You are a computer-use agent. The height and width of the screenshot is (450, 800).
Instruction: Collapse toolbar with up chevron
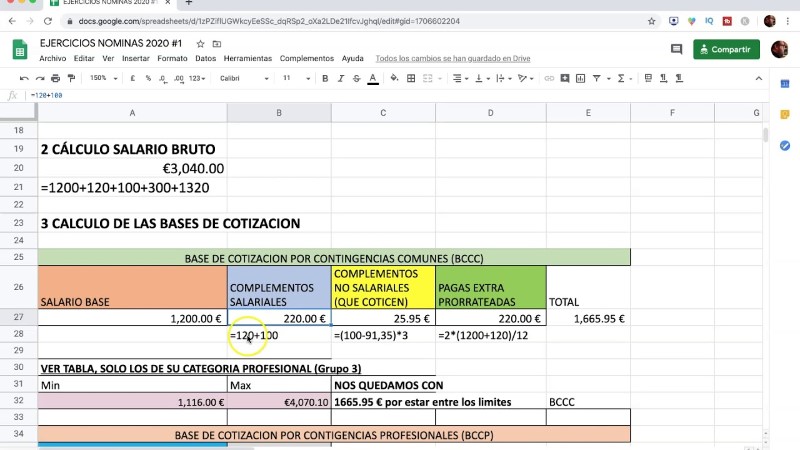pos(759,79)
